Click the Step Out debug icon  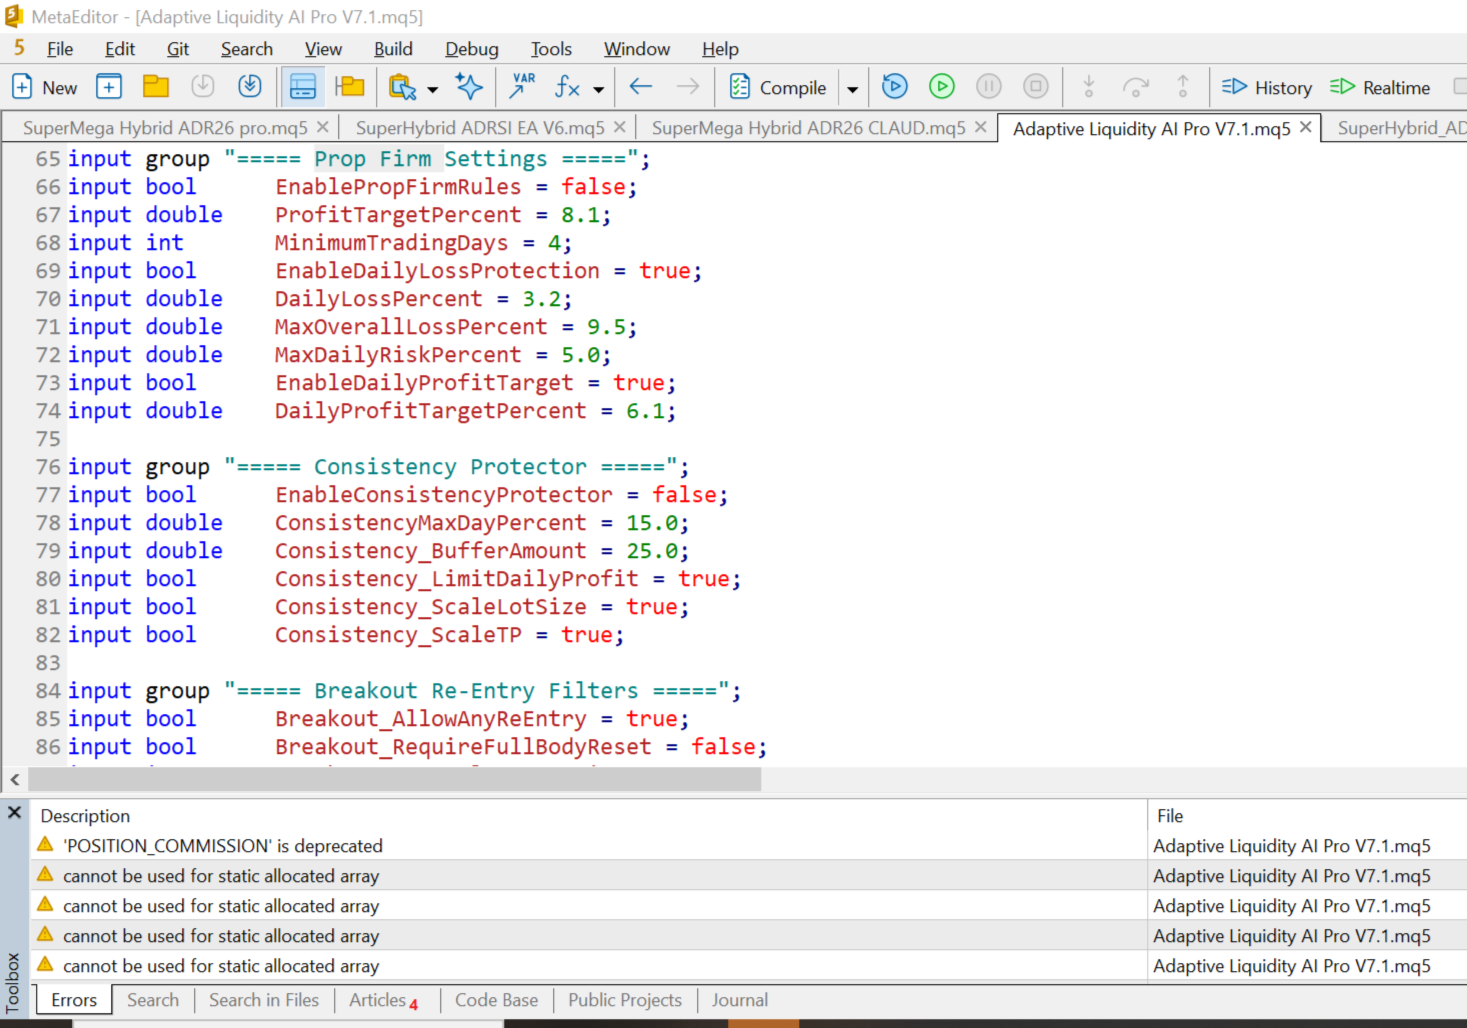tap(1183, 87)
